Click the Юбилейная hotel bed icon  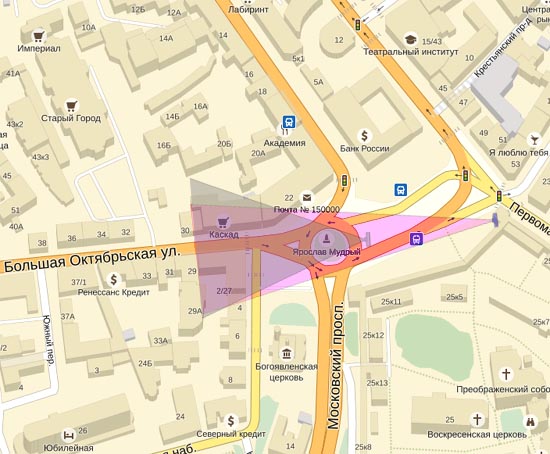[68, 436]
